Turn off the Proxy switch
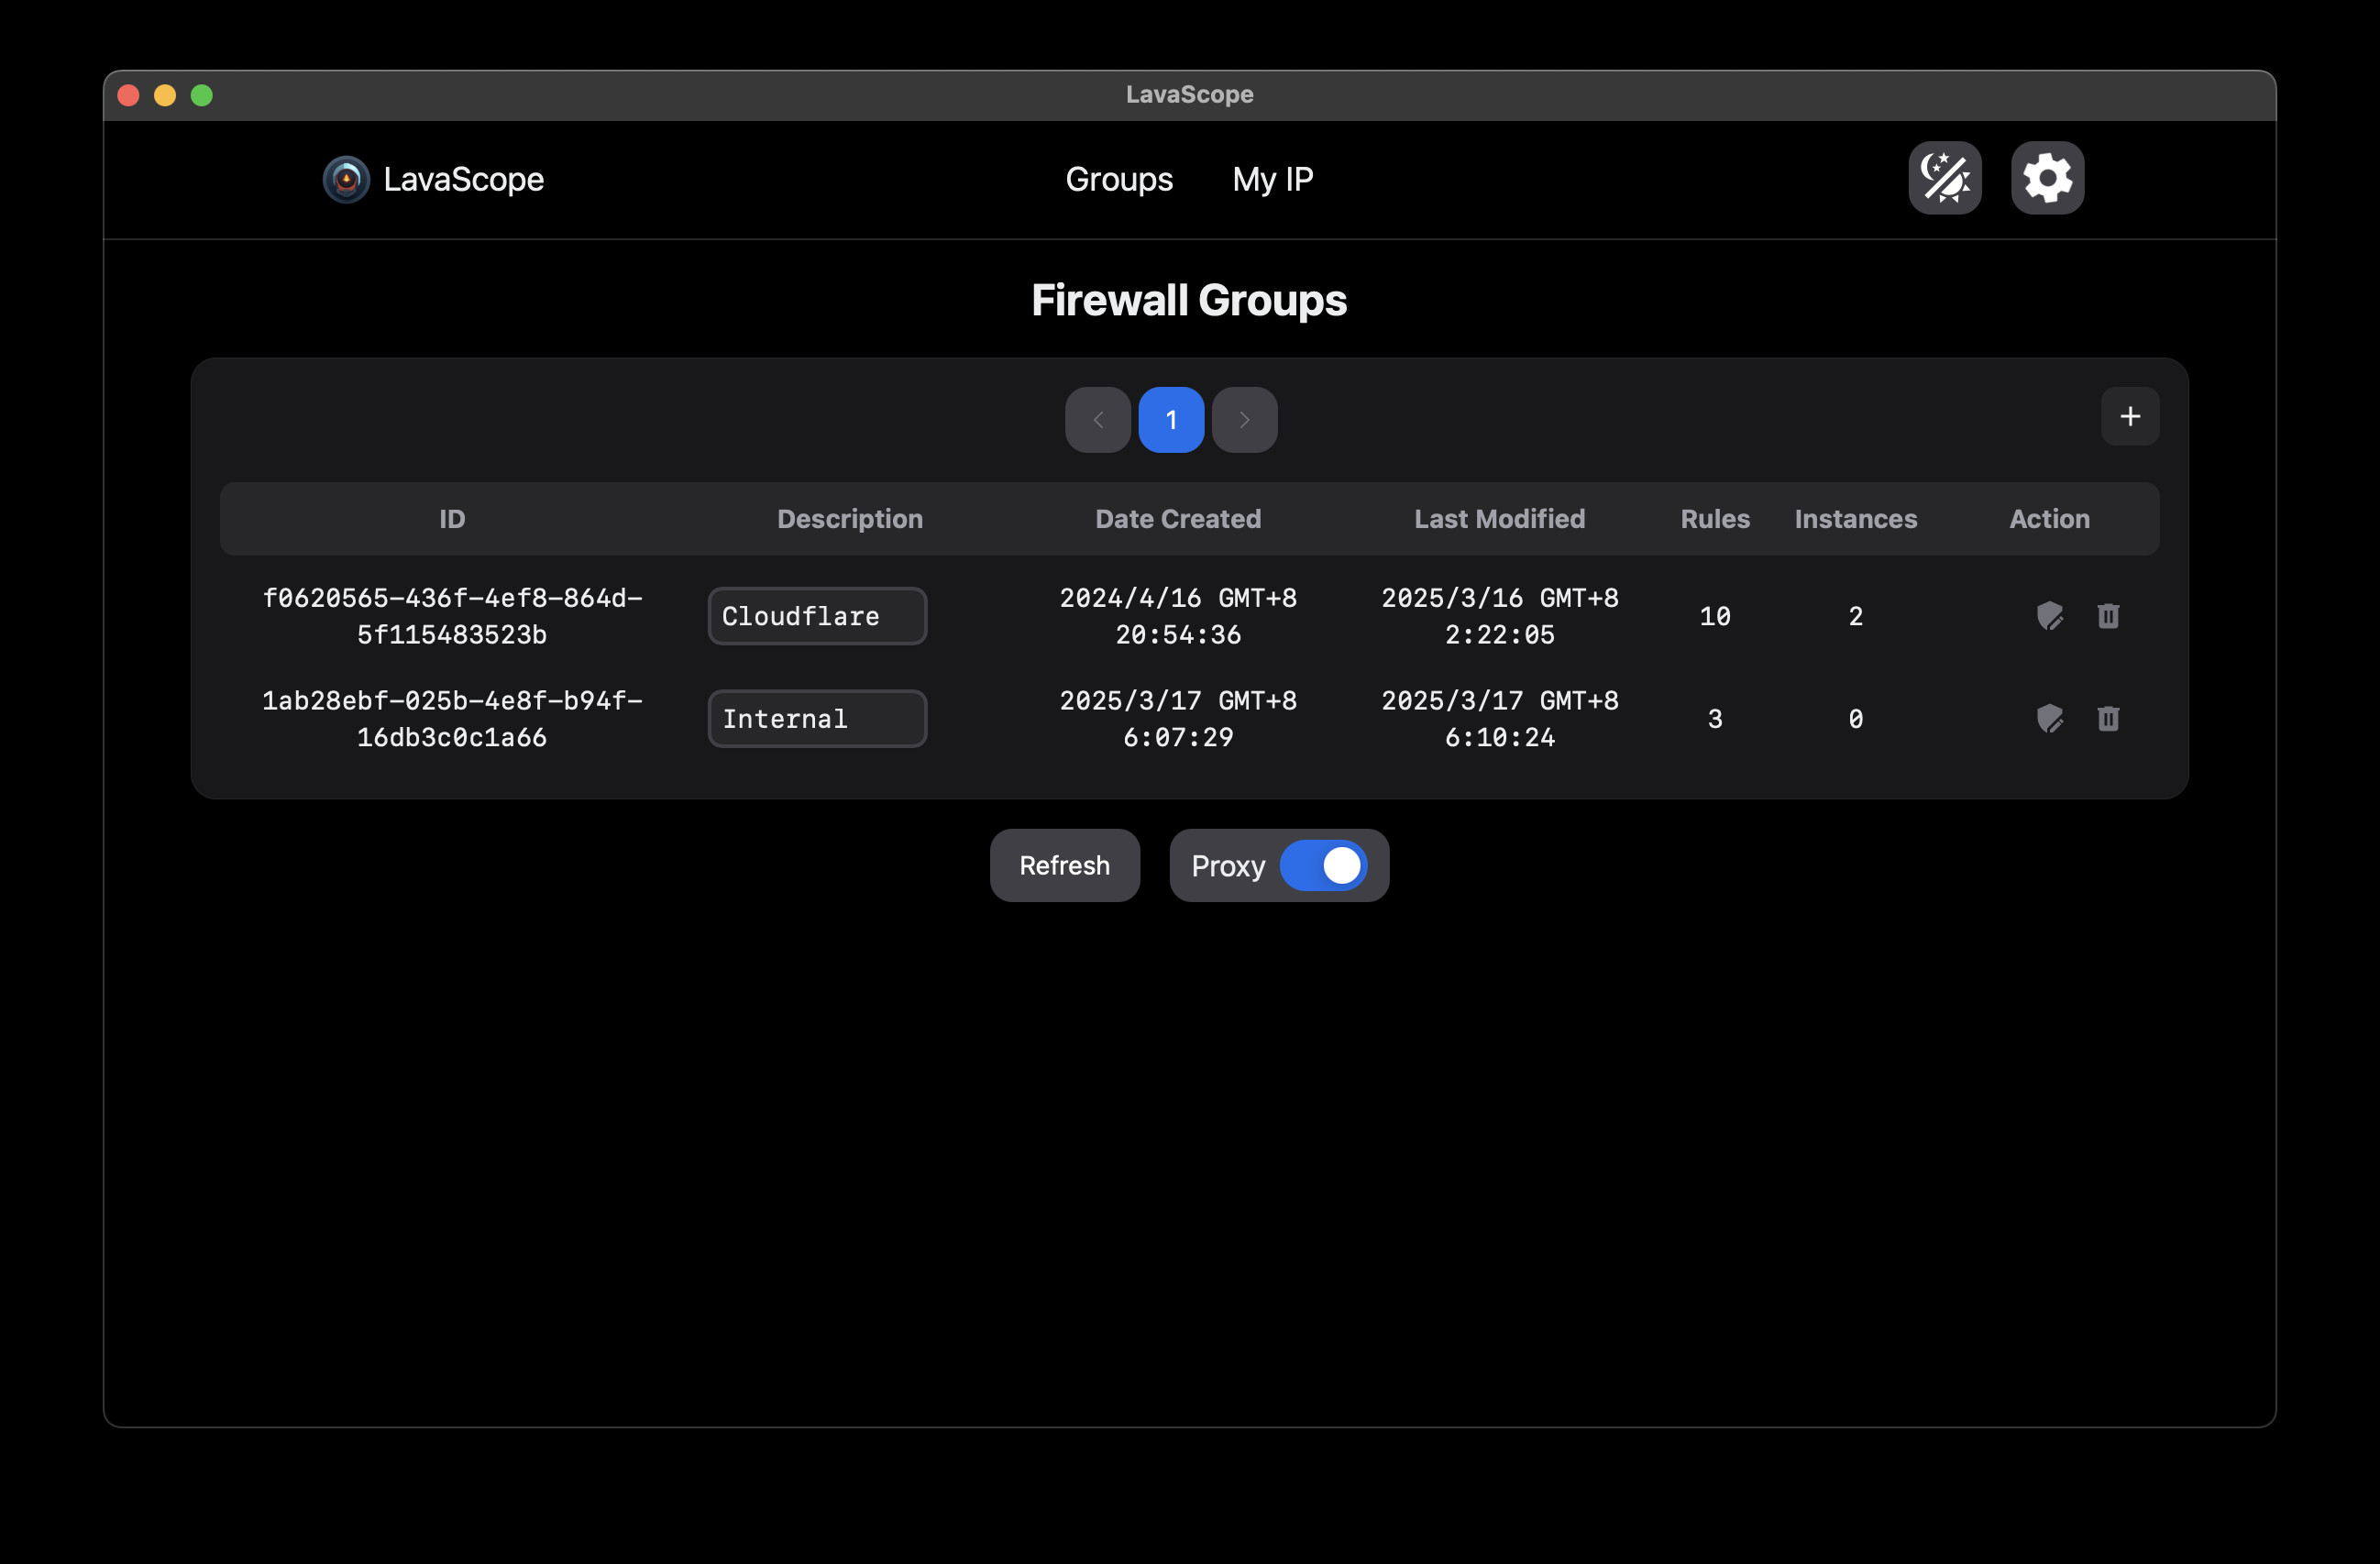The height and width of the screenshot is (1564, 2380). (x=1323, y=865)
